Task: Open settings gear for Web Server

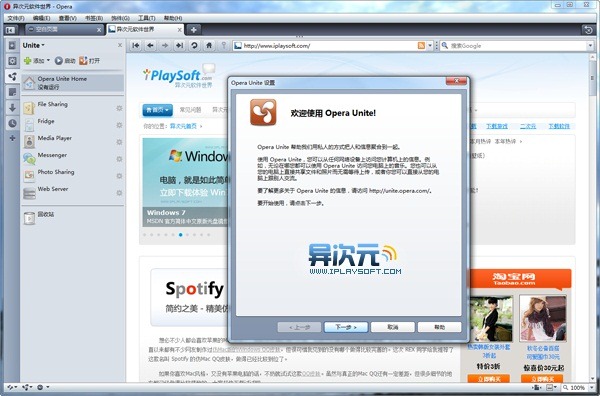Action: coord(119,193)
